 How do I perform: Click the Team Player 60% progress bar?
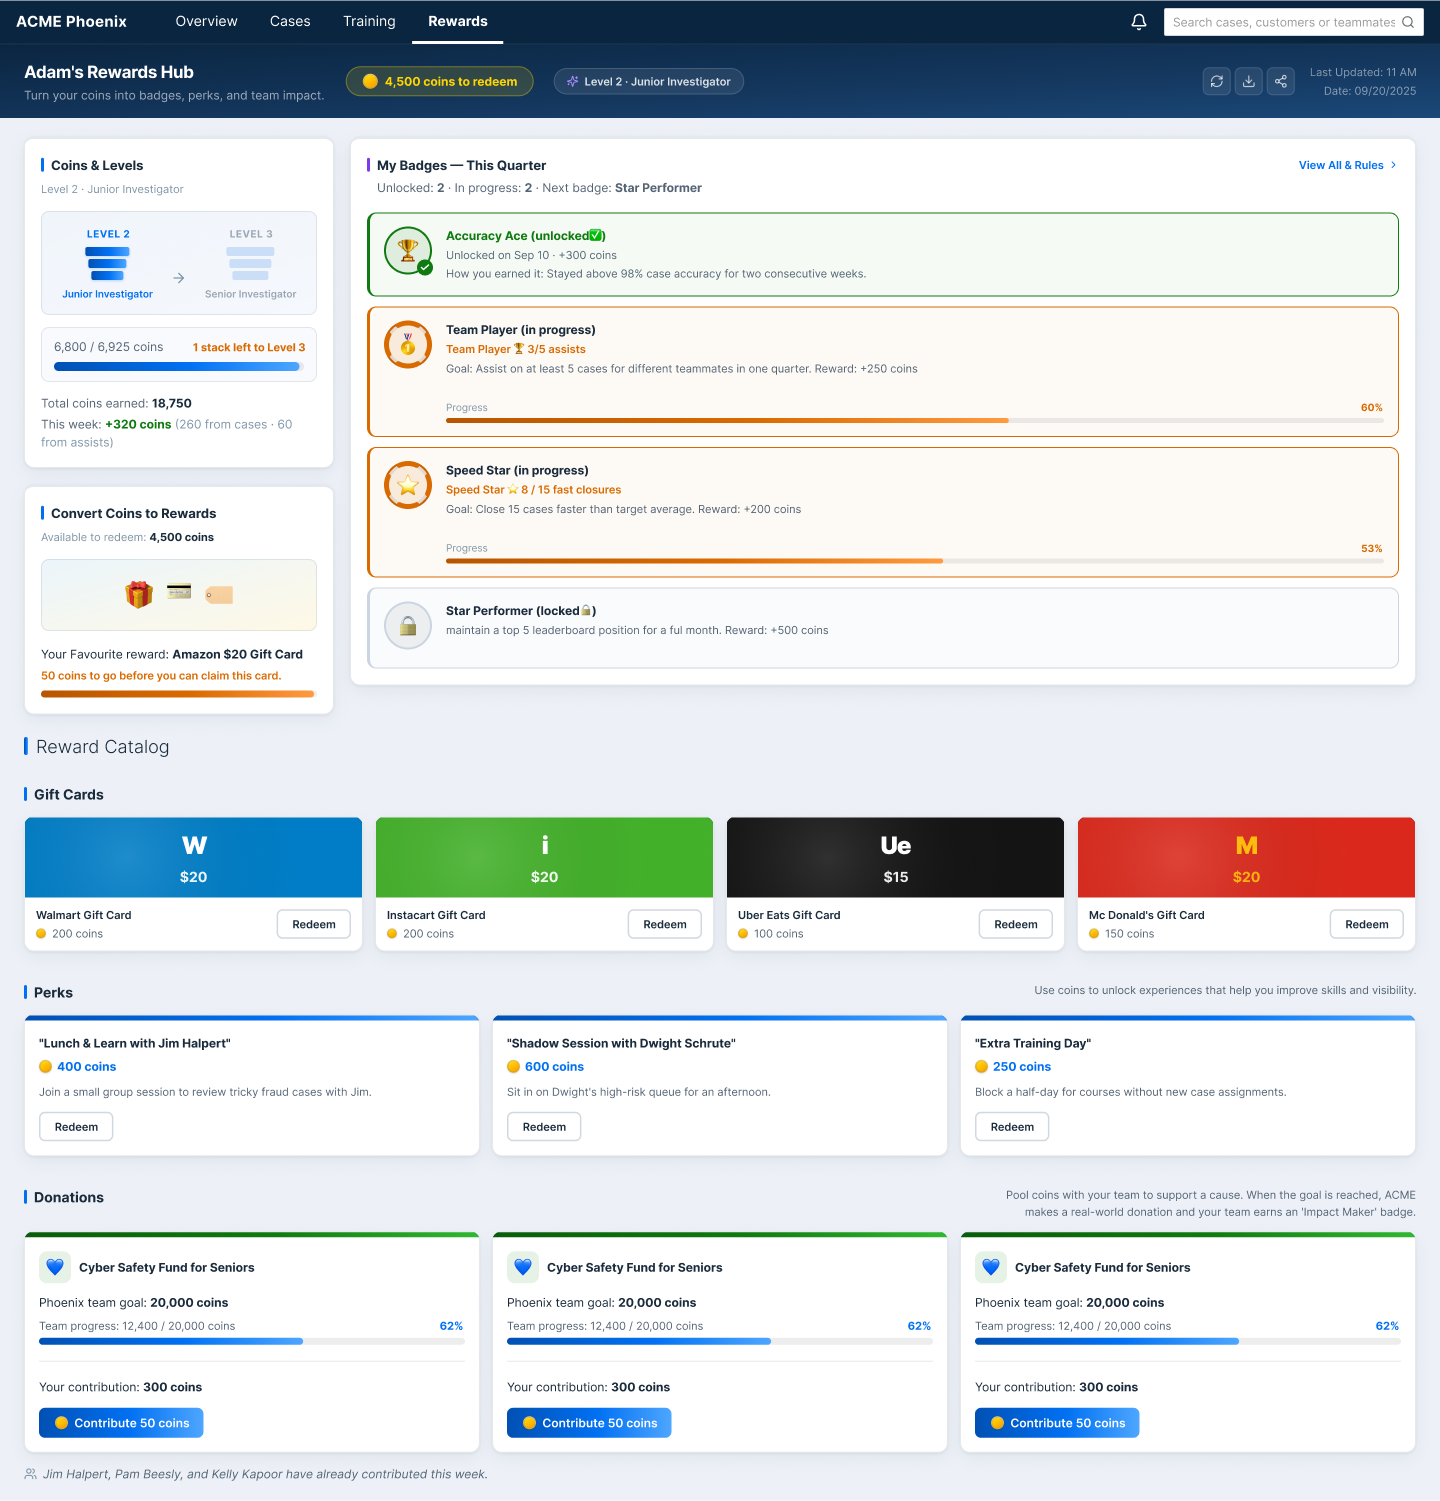pos(915,421)
